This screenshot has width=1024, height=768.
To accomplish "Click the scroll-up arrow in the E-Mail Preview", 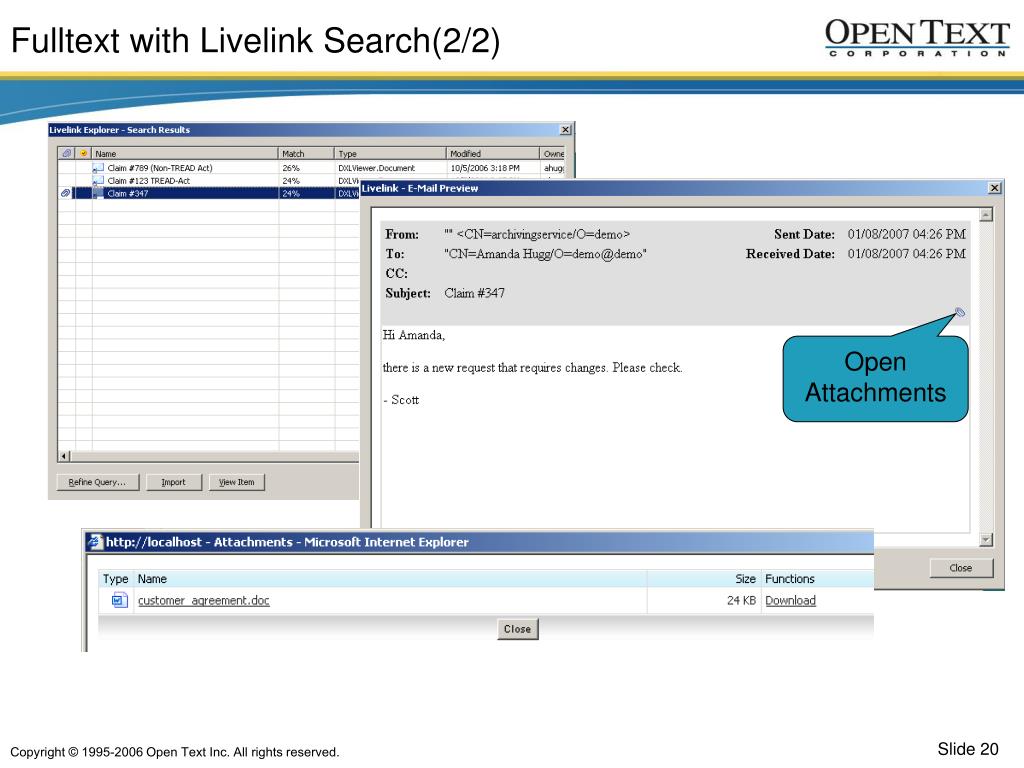I will [x=986, y=215].
